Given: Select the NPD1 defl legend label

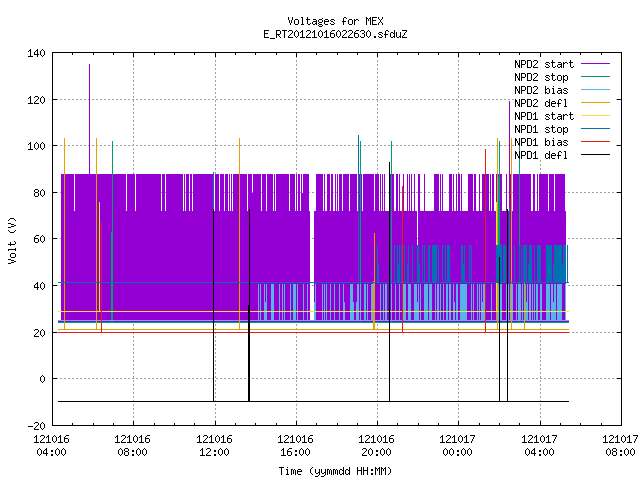Looking at the screenshot, I should pyautogui.click(x=541, y=156).
